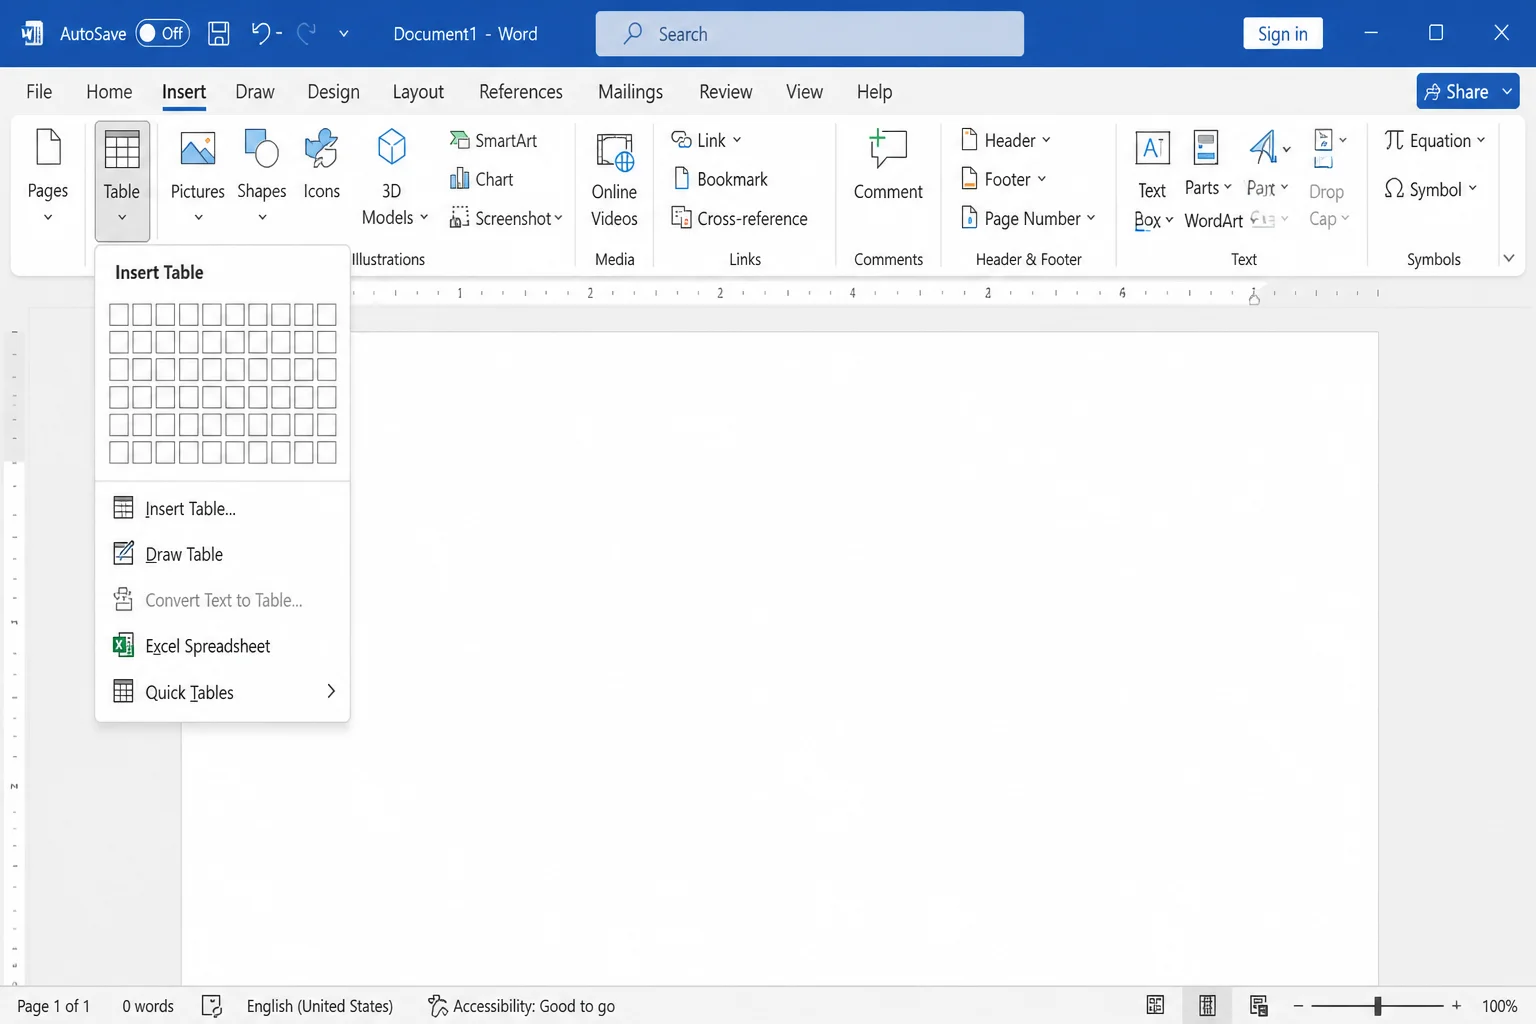This screenshot has height=1024, width=1536.
Task: Click the zoom out minus button
Action: point(1298,1006)
